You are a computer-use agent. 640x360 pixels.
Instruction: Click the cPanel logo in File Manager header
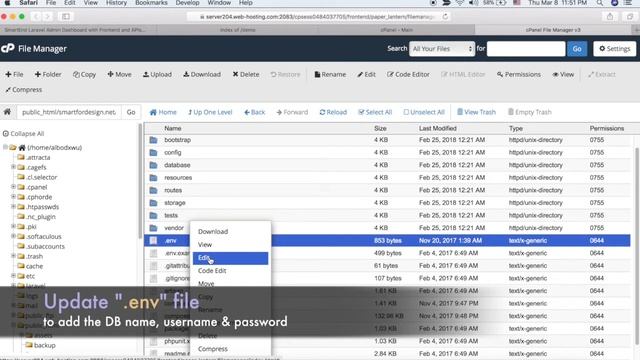pyautogui.click(x=8, y=49)
